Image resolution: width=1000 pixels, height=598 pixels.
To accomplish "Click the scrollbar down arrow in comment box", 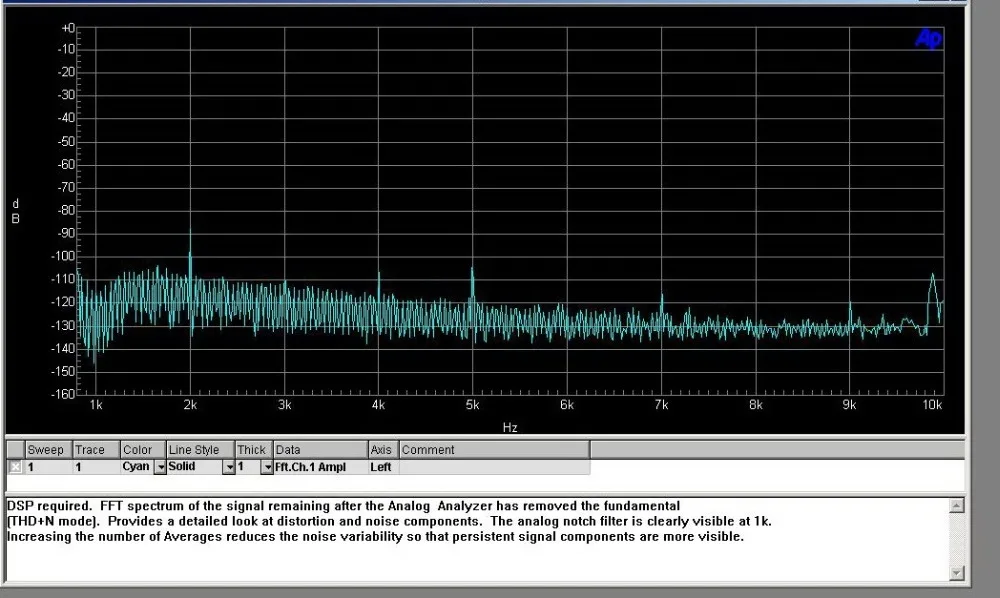I will click(x=956, y=572).
